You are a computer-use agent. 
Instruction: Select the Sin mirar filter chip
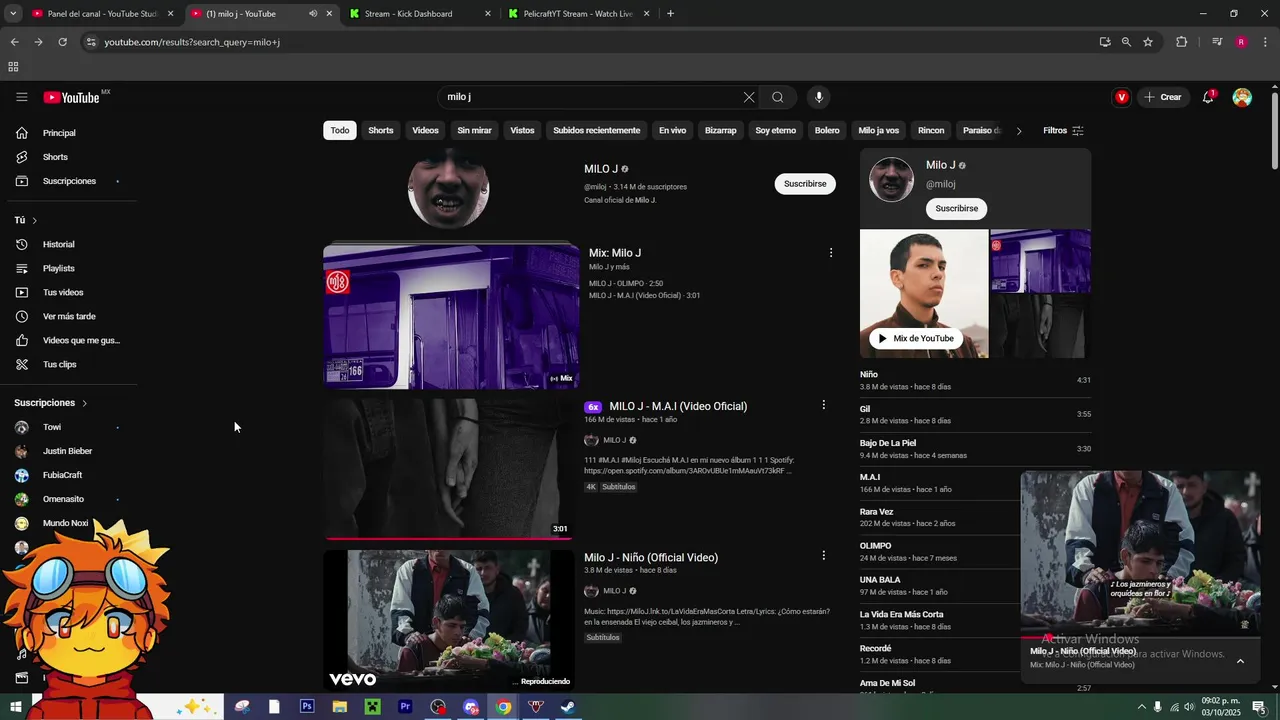474,130
